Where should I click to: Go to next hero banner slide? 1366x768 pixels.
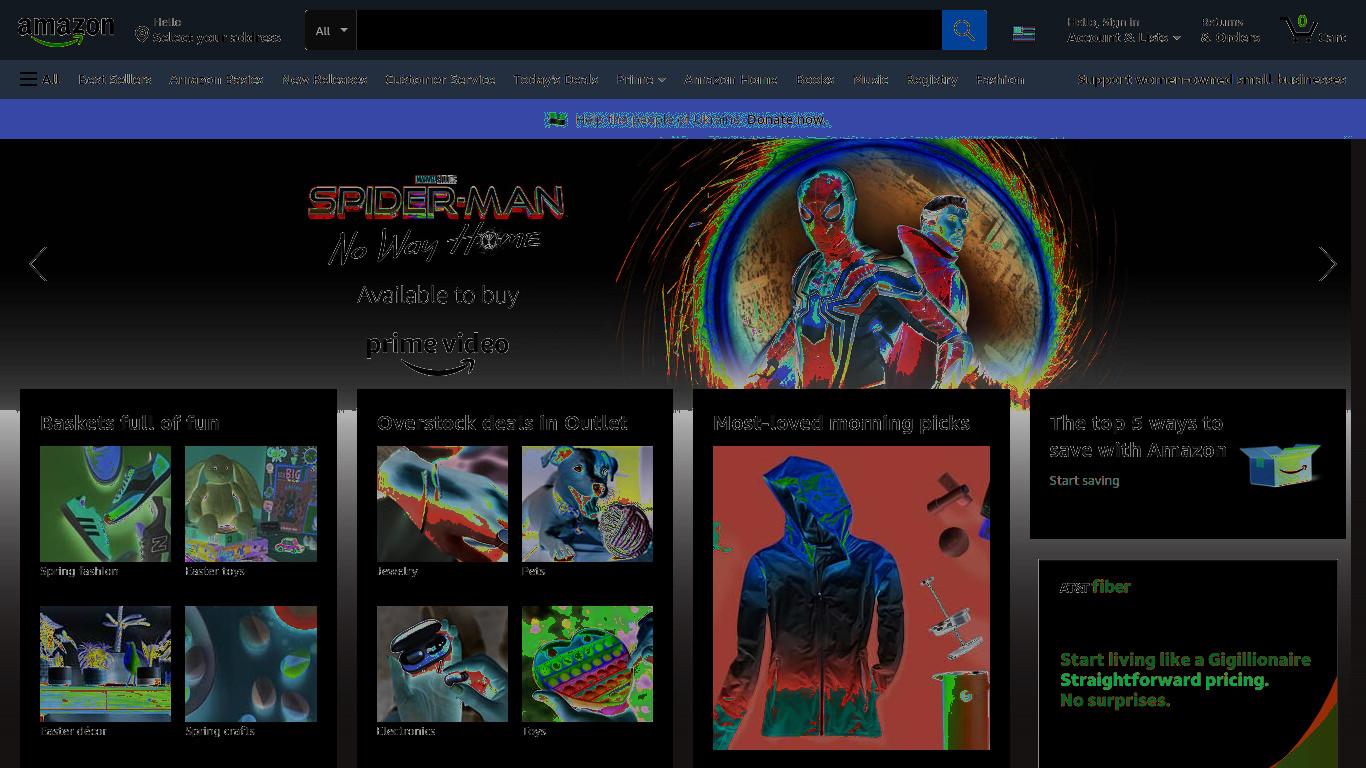click(1327, 264)
